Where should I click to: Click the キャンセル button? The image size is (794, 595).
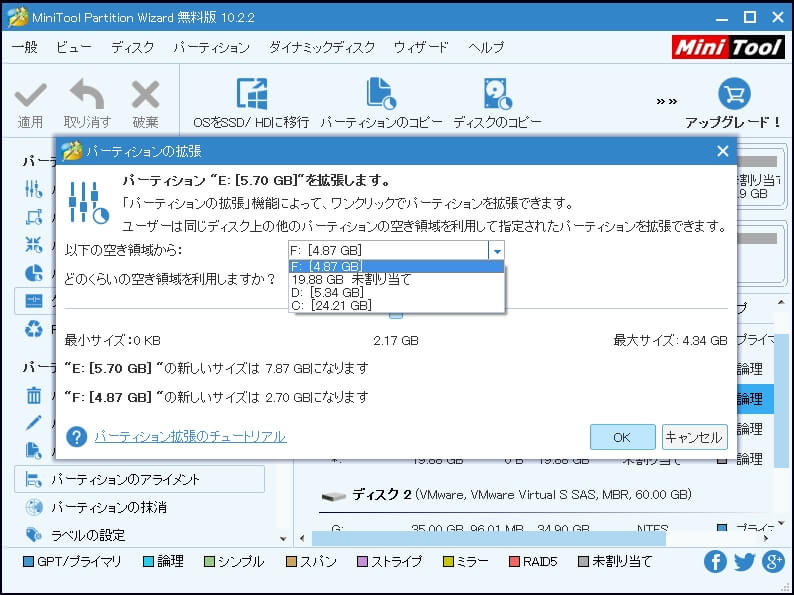[694, 437]
